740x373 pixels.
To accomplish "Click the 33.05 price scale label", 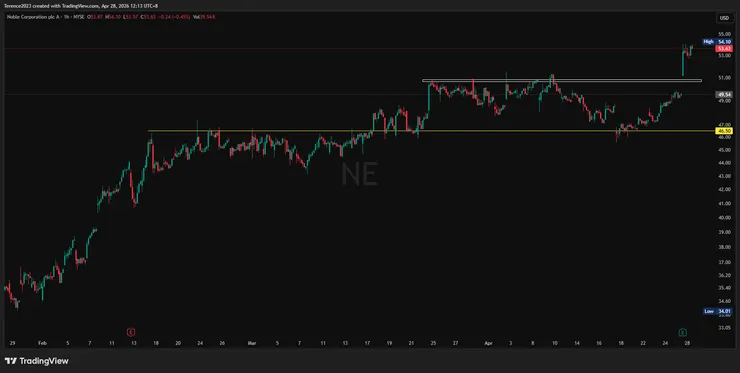I will (724, 327).
